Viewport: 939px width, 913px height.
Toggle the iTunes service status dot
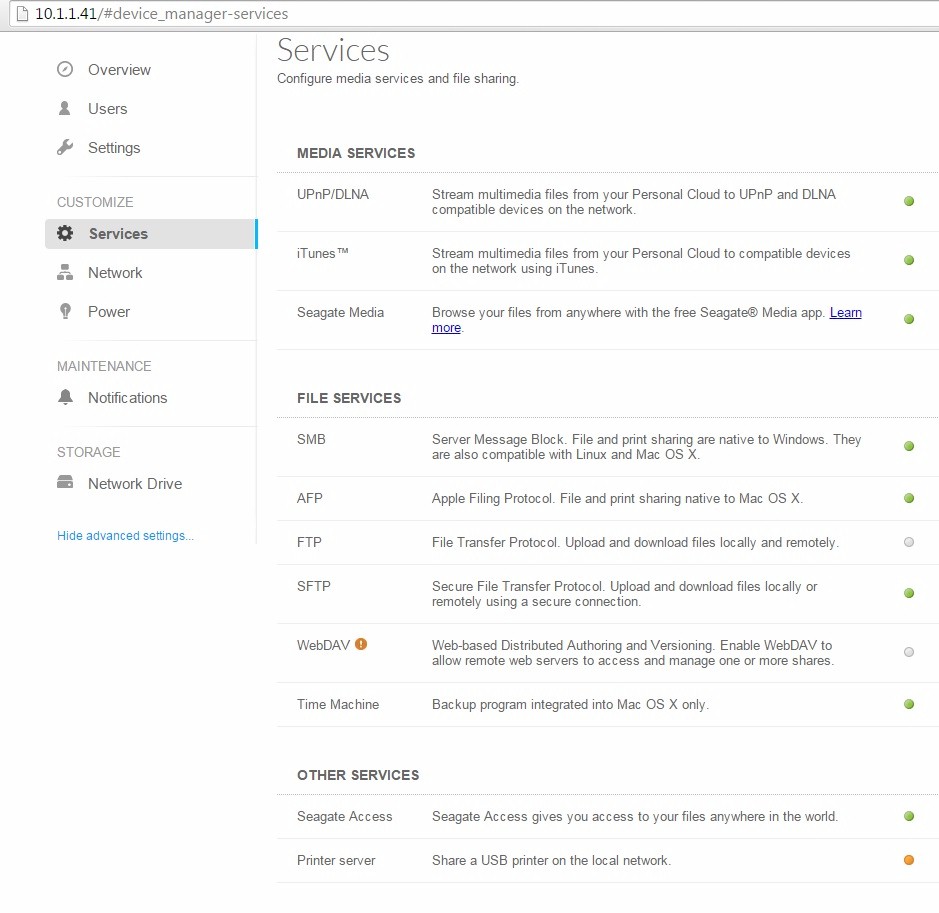pyautogui.click(x=908, y=260)
